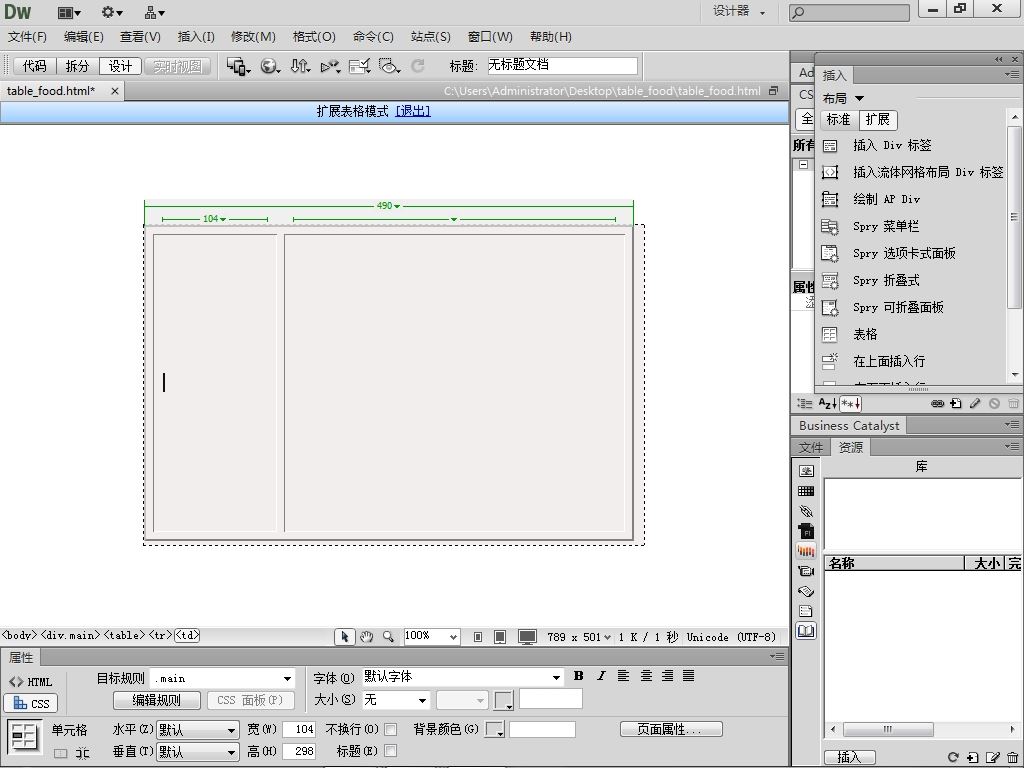
Task: Click the 编辑规则 button
Action: tap(156, 700)
